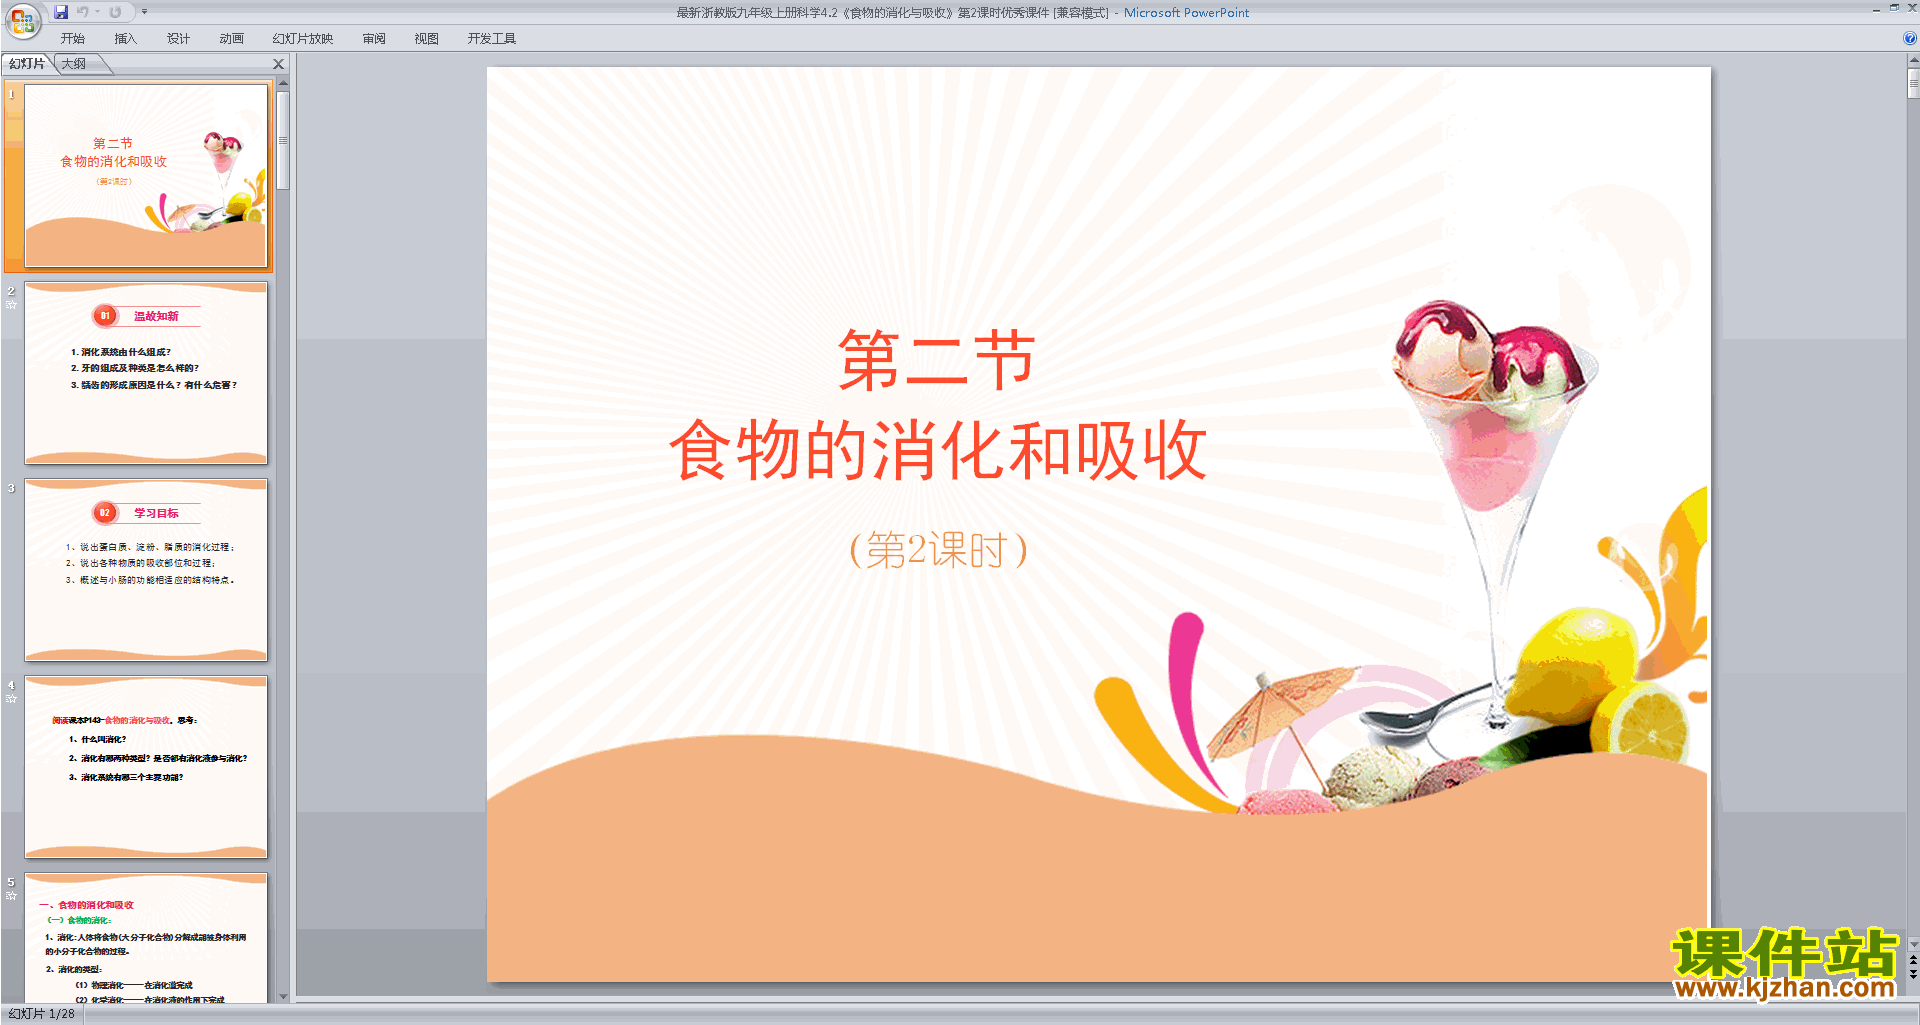
Task: Open the Office button menu
Action: coord(22,20)
